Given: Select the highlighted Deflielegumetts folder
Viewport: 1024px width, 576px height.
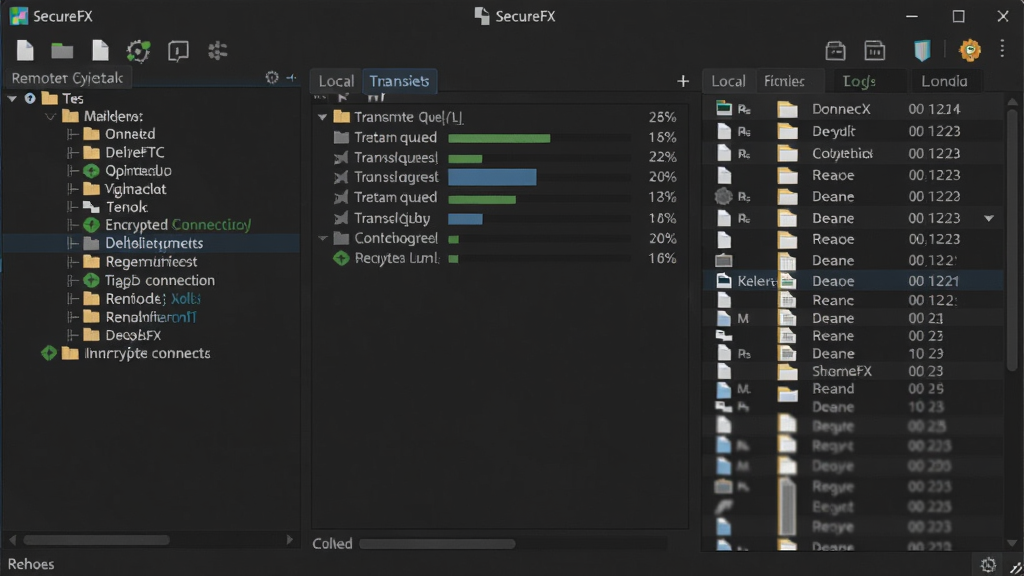Looking at the screenshot, I should click(x=153, y=243).
